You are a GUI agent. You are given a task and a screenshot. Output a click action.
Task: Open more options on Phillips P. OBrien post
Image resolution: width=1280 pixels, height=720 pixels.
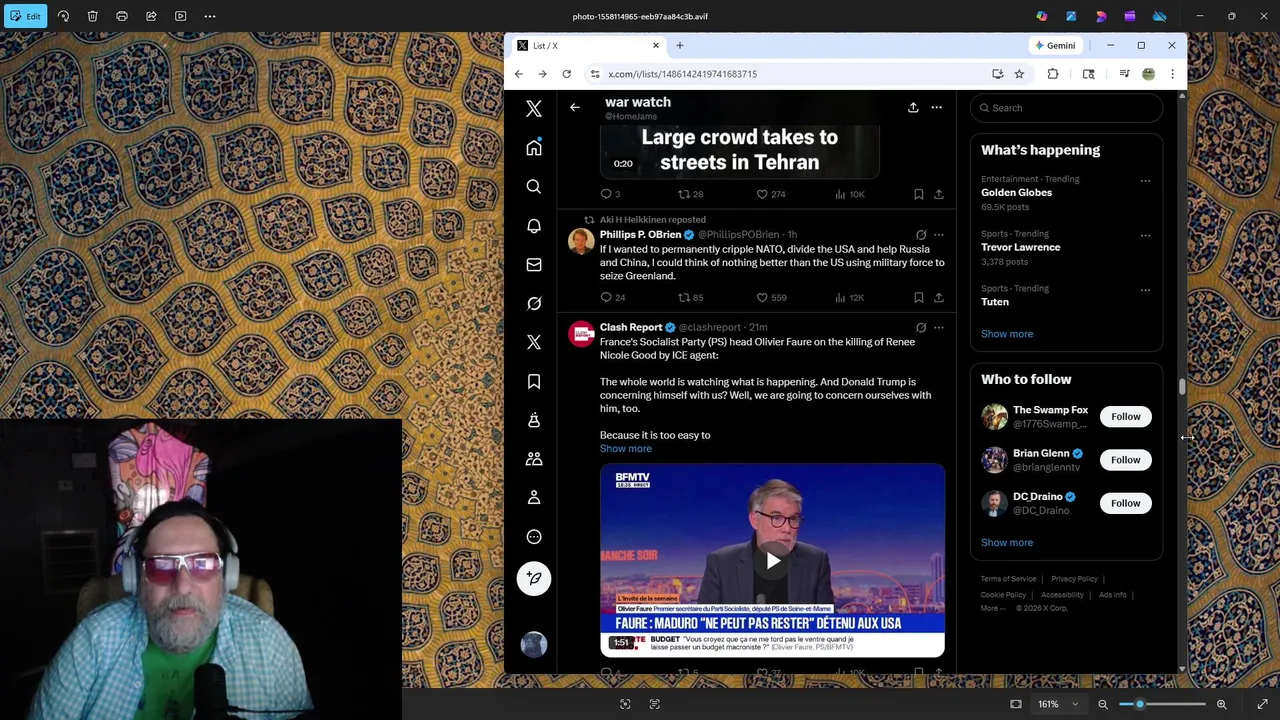[x=938, y=235]
